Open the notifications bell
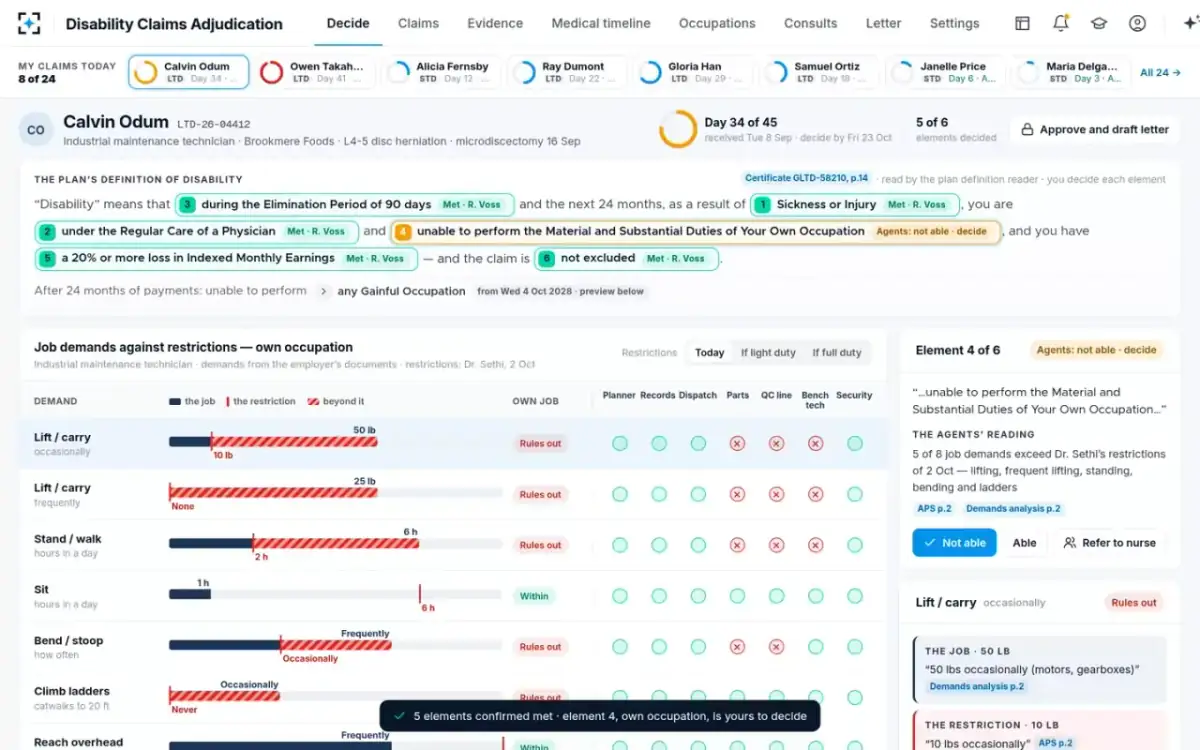The height and width of the screenshot is (750, 1200). pos(1061,23)
